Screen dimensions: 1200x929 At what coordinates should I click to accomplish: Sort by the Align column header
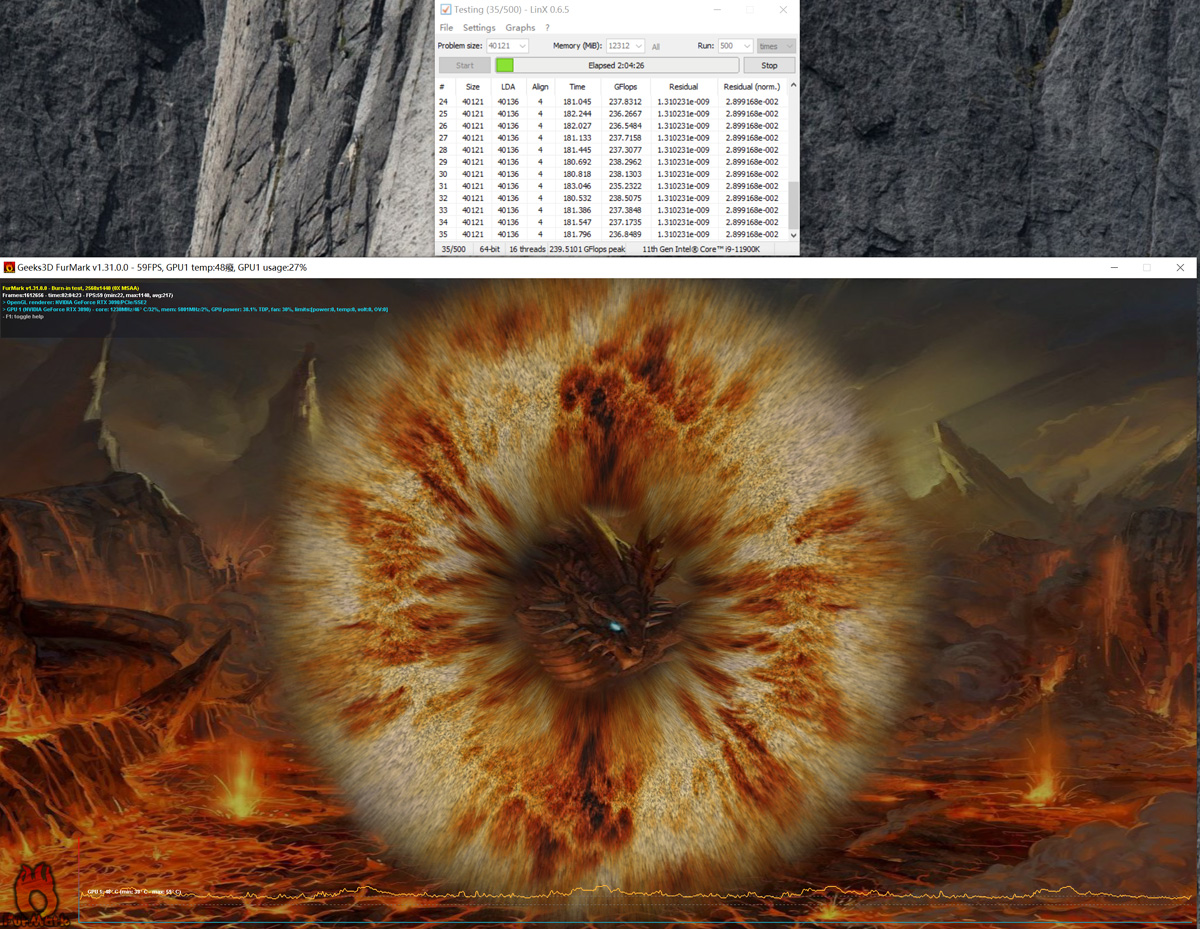point(540,87)
